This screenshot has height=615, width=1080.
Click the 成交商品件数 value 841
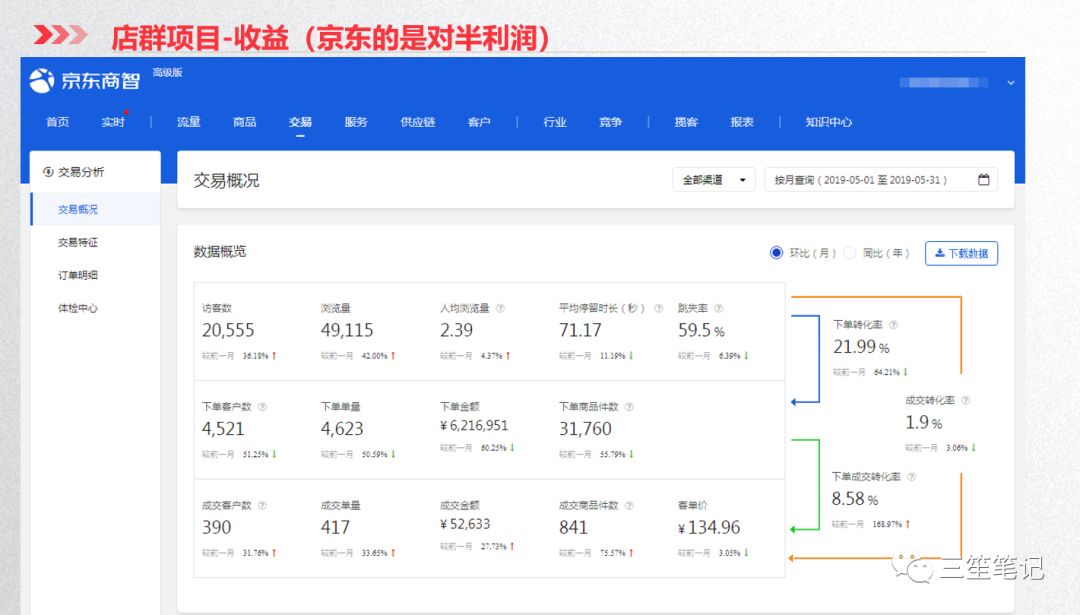573,528
